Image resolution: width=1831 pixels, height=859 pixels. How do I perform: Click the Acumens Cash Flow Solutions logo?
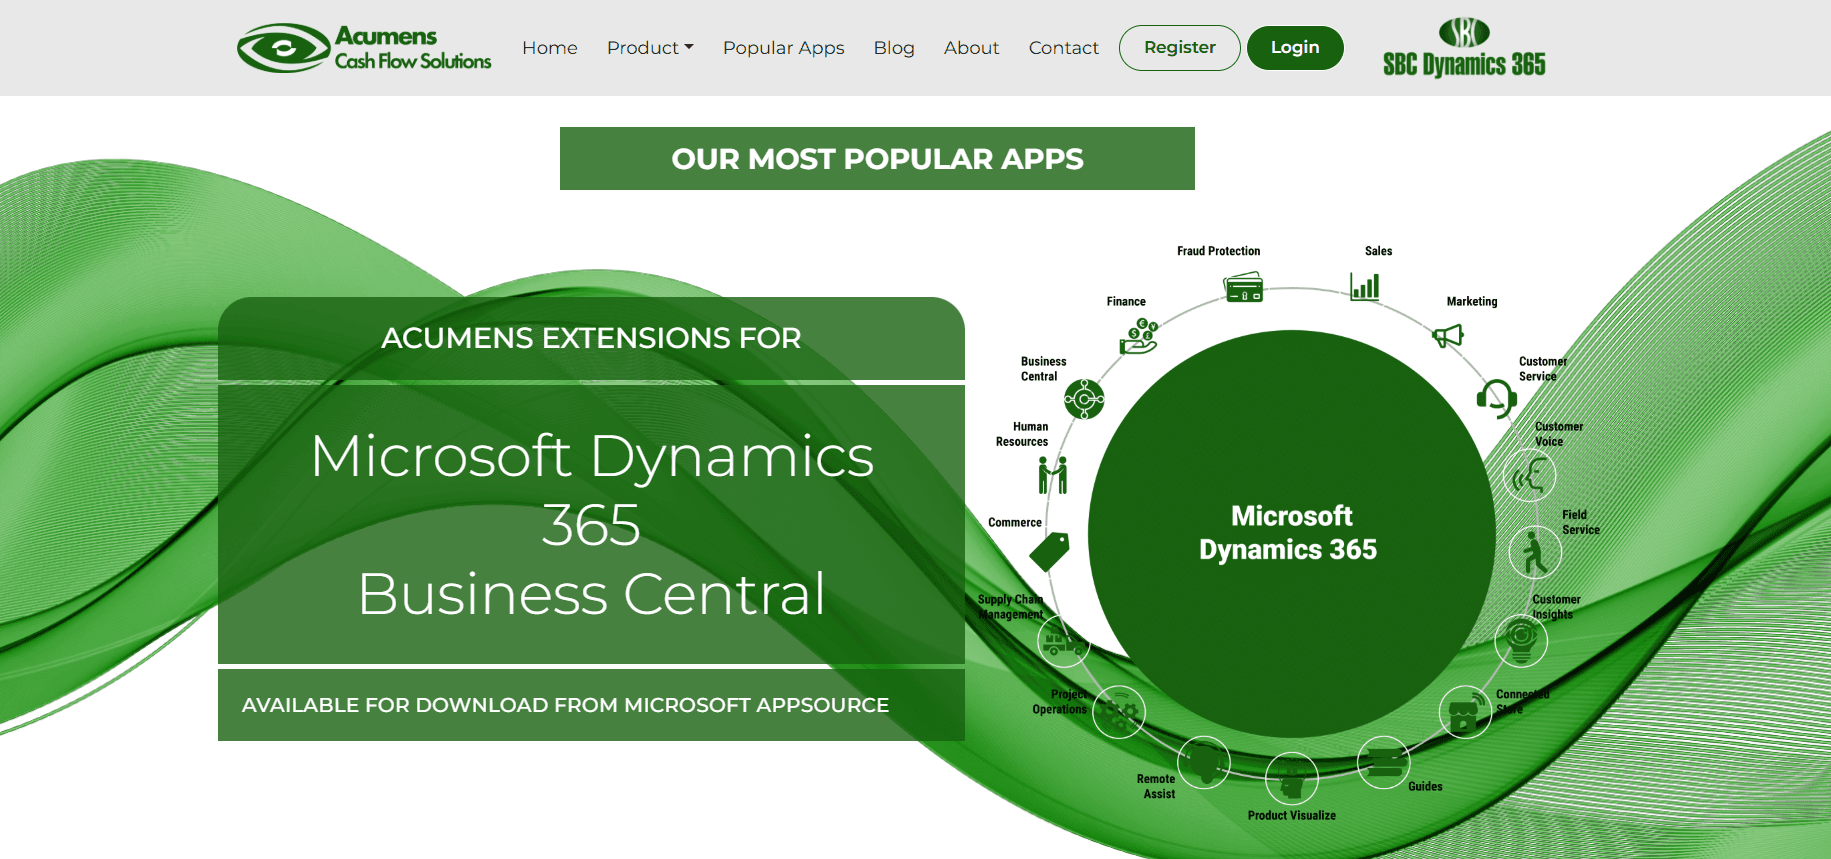coord(364,48)
